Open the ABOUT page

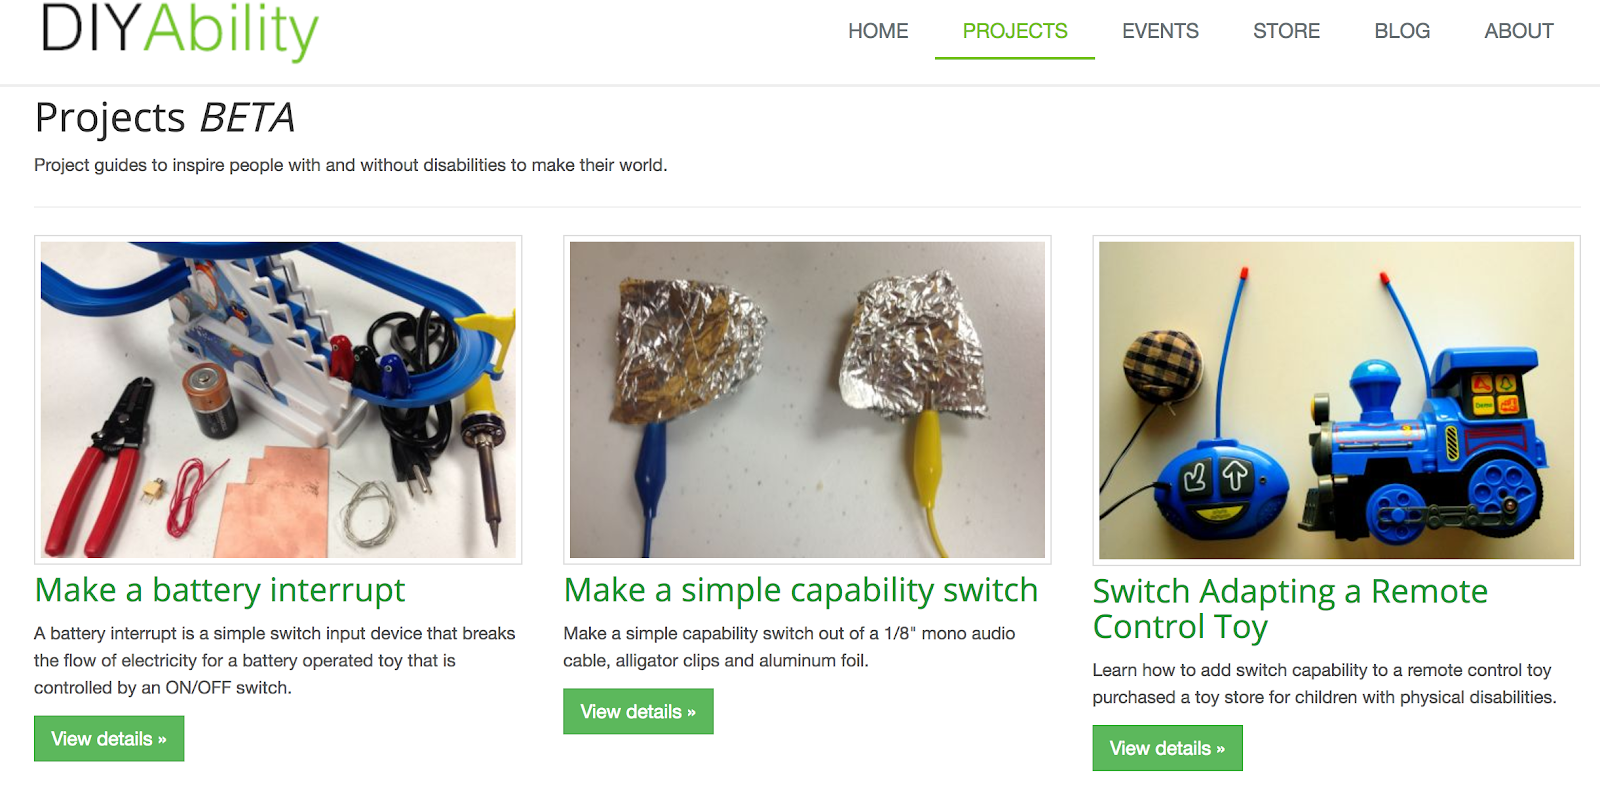pyautogui.click(x=1519, y=31)
